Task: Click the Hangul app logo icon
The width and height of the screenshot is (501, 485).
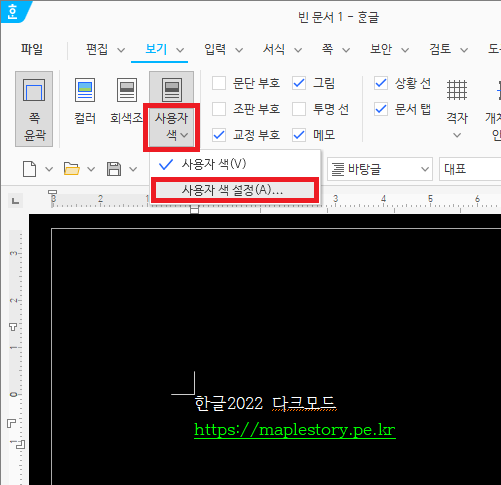Action: (13, 12)
